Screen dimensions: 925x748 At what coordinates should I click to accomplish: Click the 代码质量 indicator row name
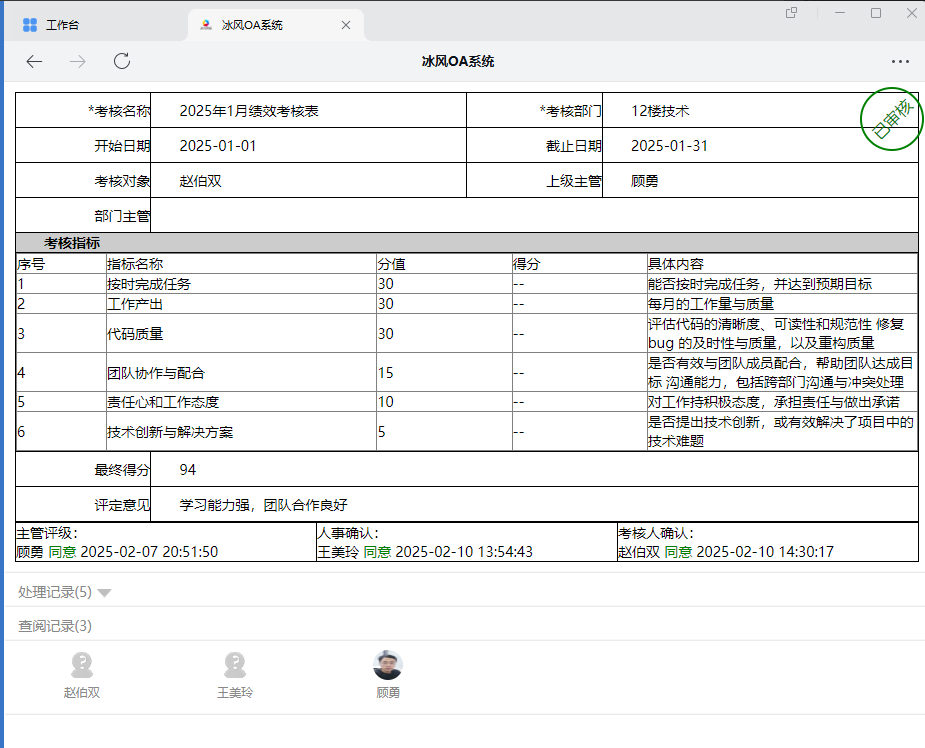pyautogui.click(x=135, y=334)
